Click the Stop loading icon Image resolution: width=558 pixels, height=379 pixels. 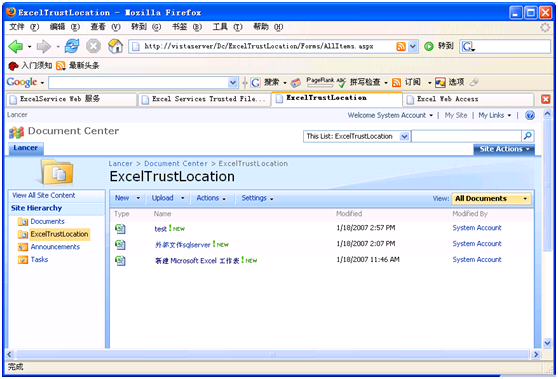pyautogui.click(x=93, y=46)
